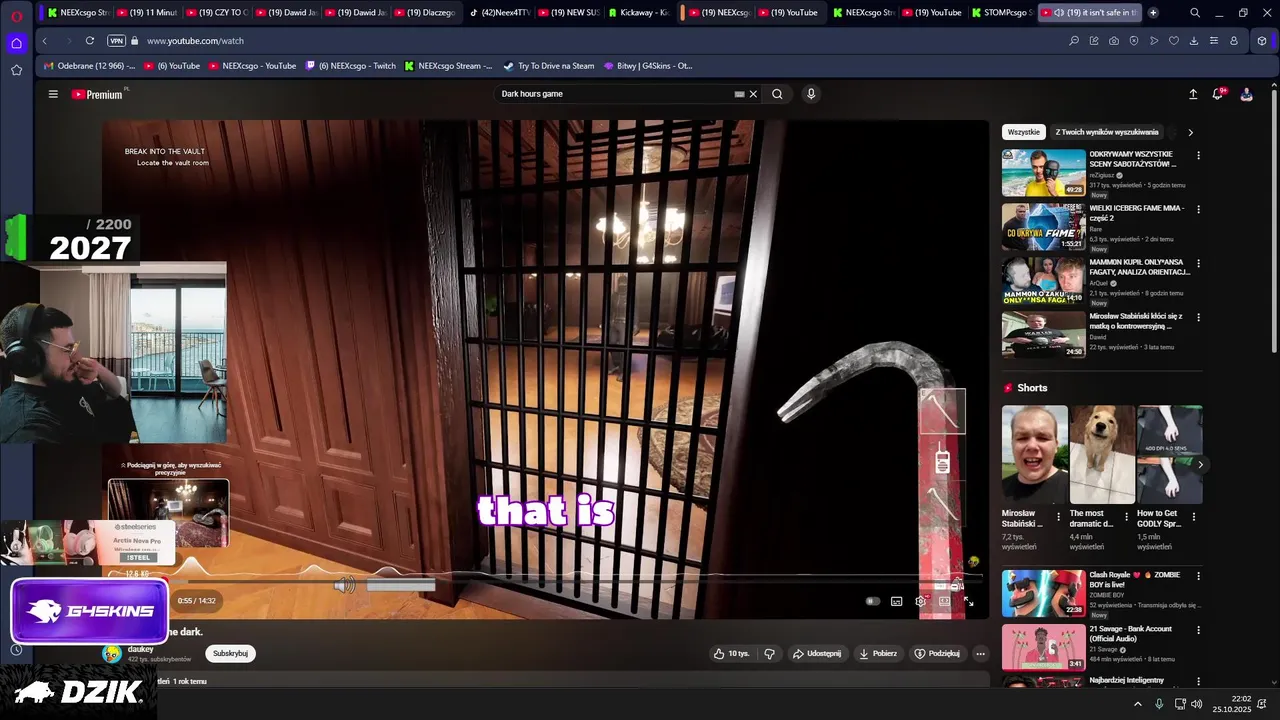Switch to the (19) NEW SUS tab
The width and height of the screenshot is (1280, 720).
569,13
